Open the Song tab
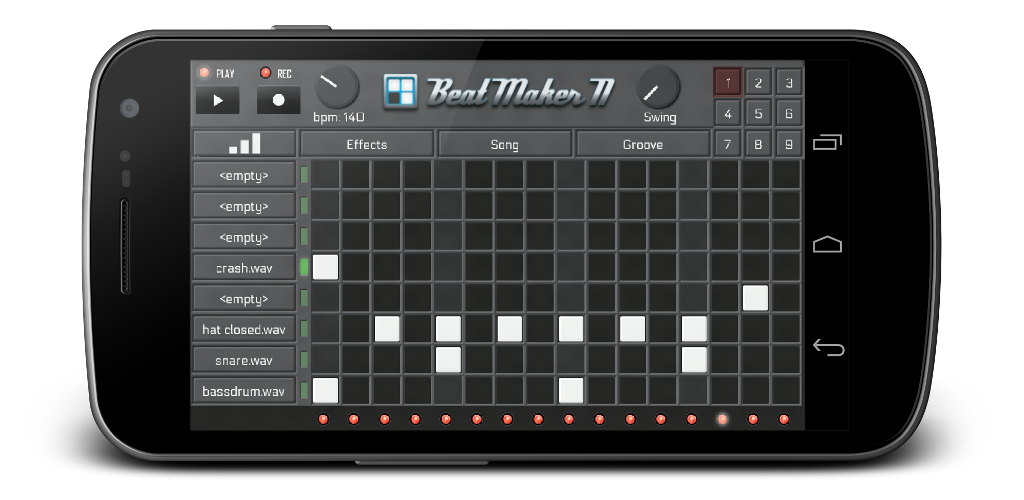 pos(505,144)
